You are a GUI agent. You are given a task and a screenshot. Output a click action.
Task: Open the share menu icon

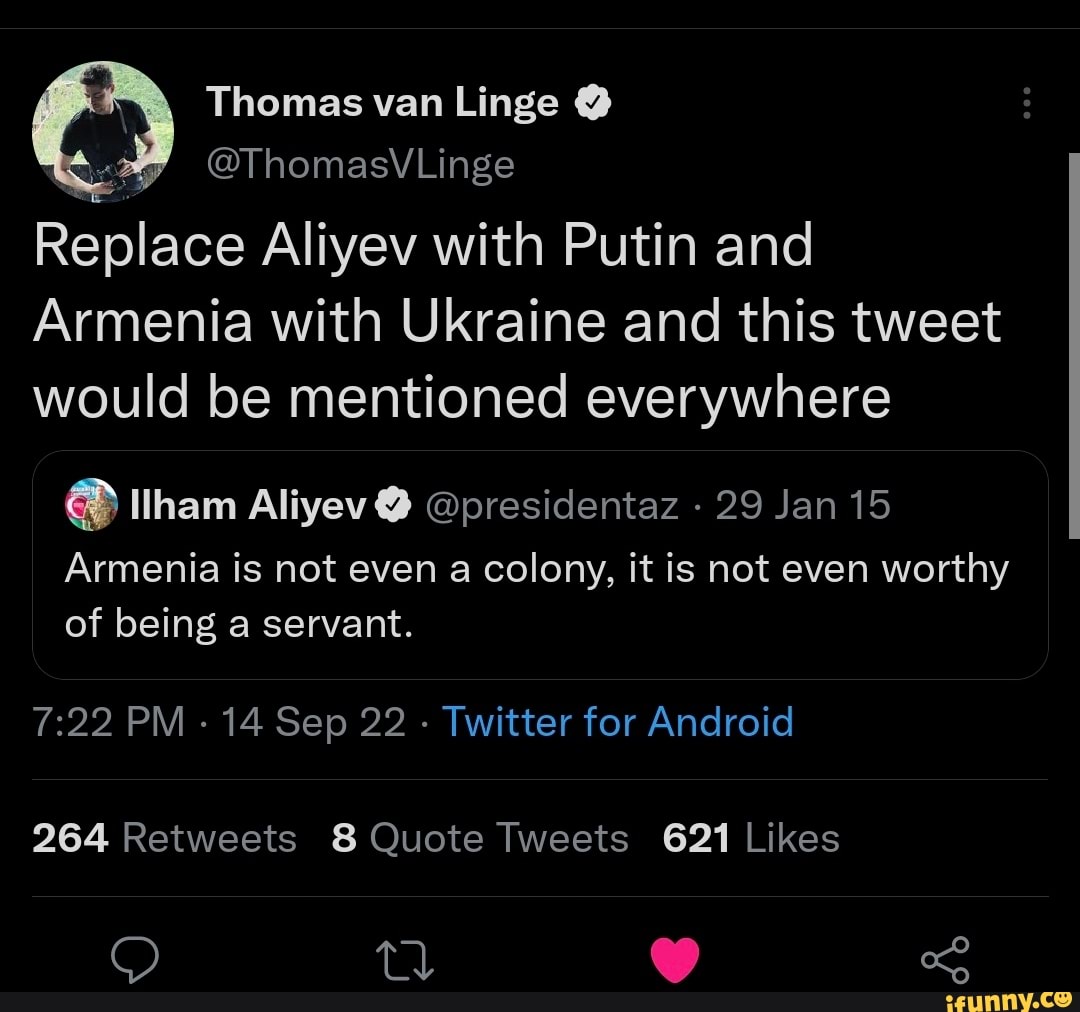(945, 957)
